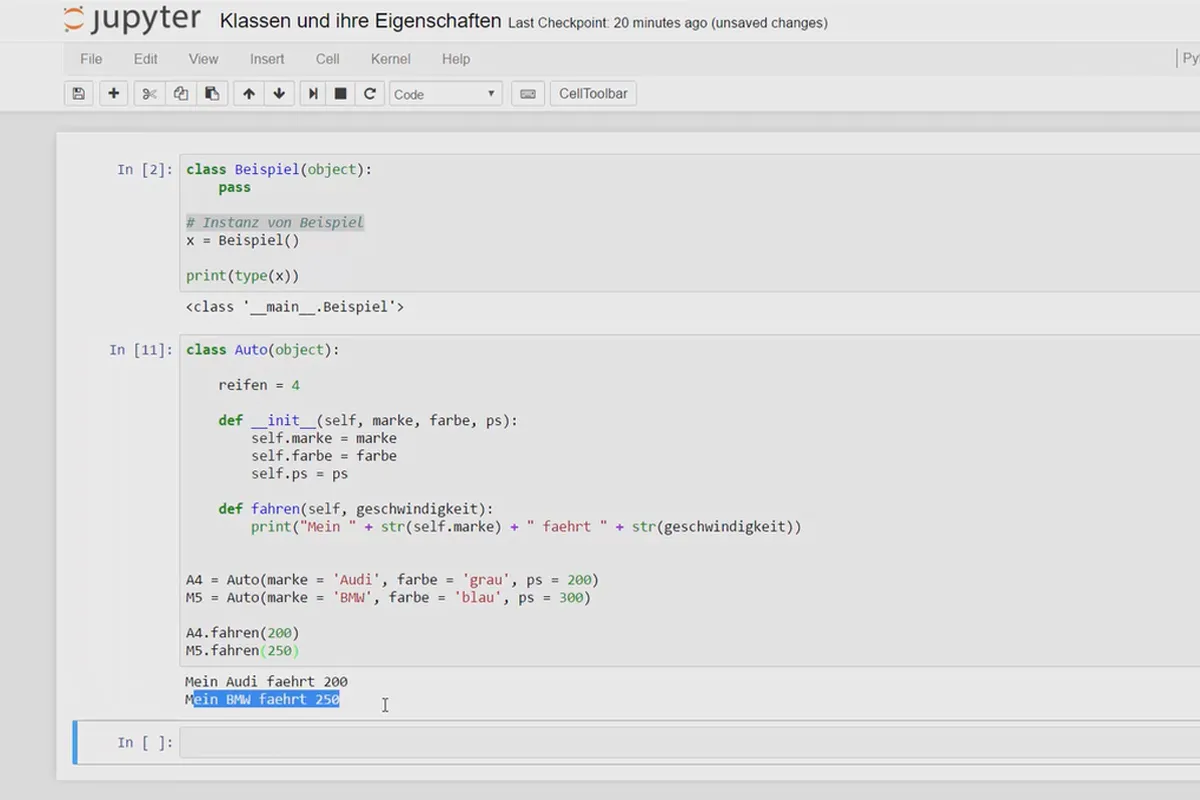Save and checkpoint the notebook
Image resolution: width=1200 pixels, height=800 pixels.
tap(79, 94)
